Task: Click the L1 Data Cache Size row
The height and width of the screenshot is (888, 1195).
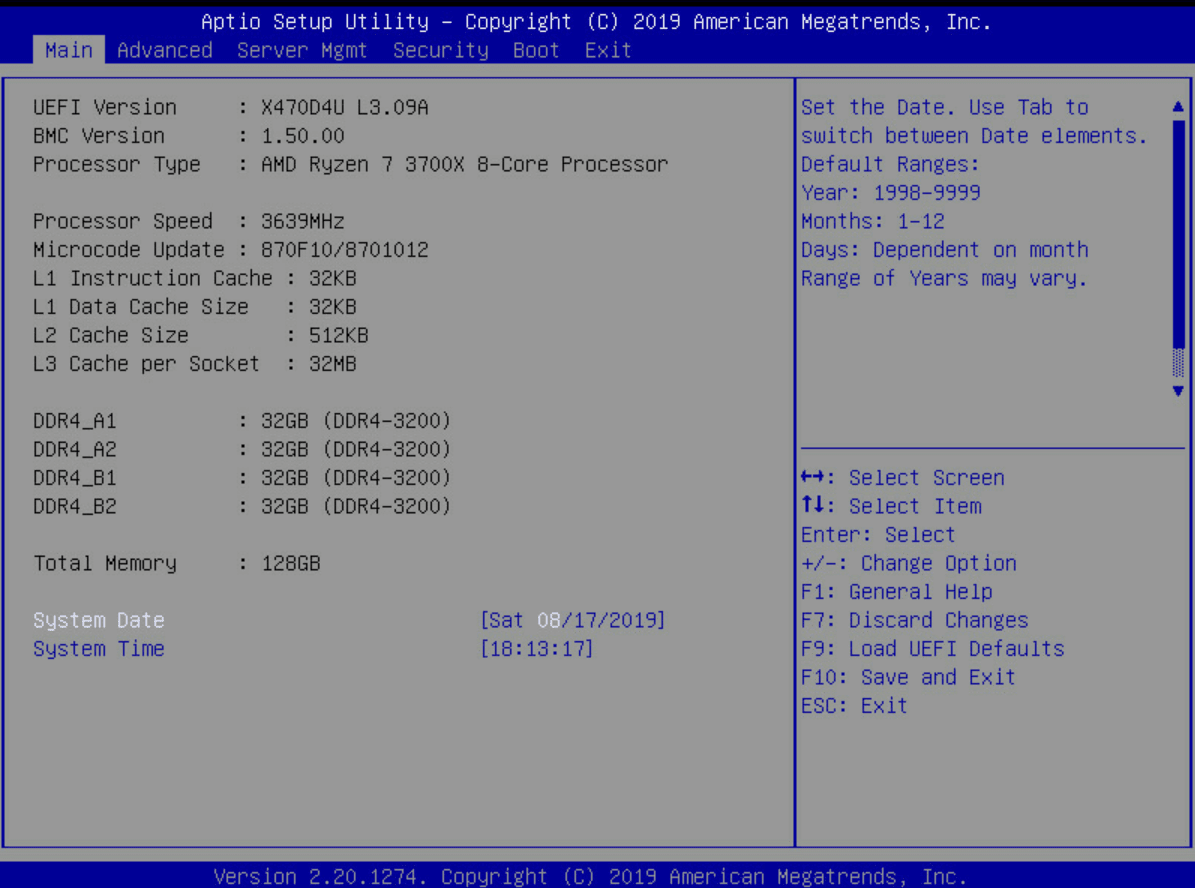Action: coord(194,307)
